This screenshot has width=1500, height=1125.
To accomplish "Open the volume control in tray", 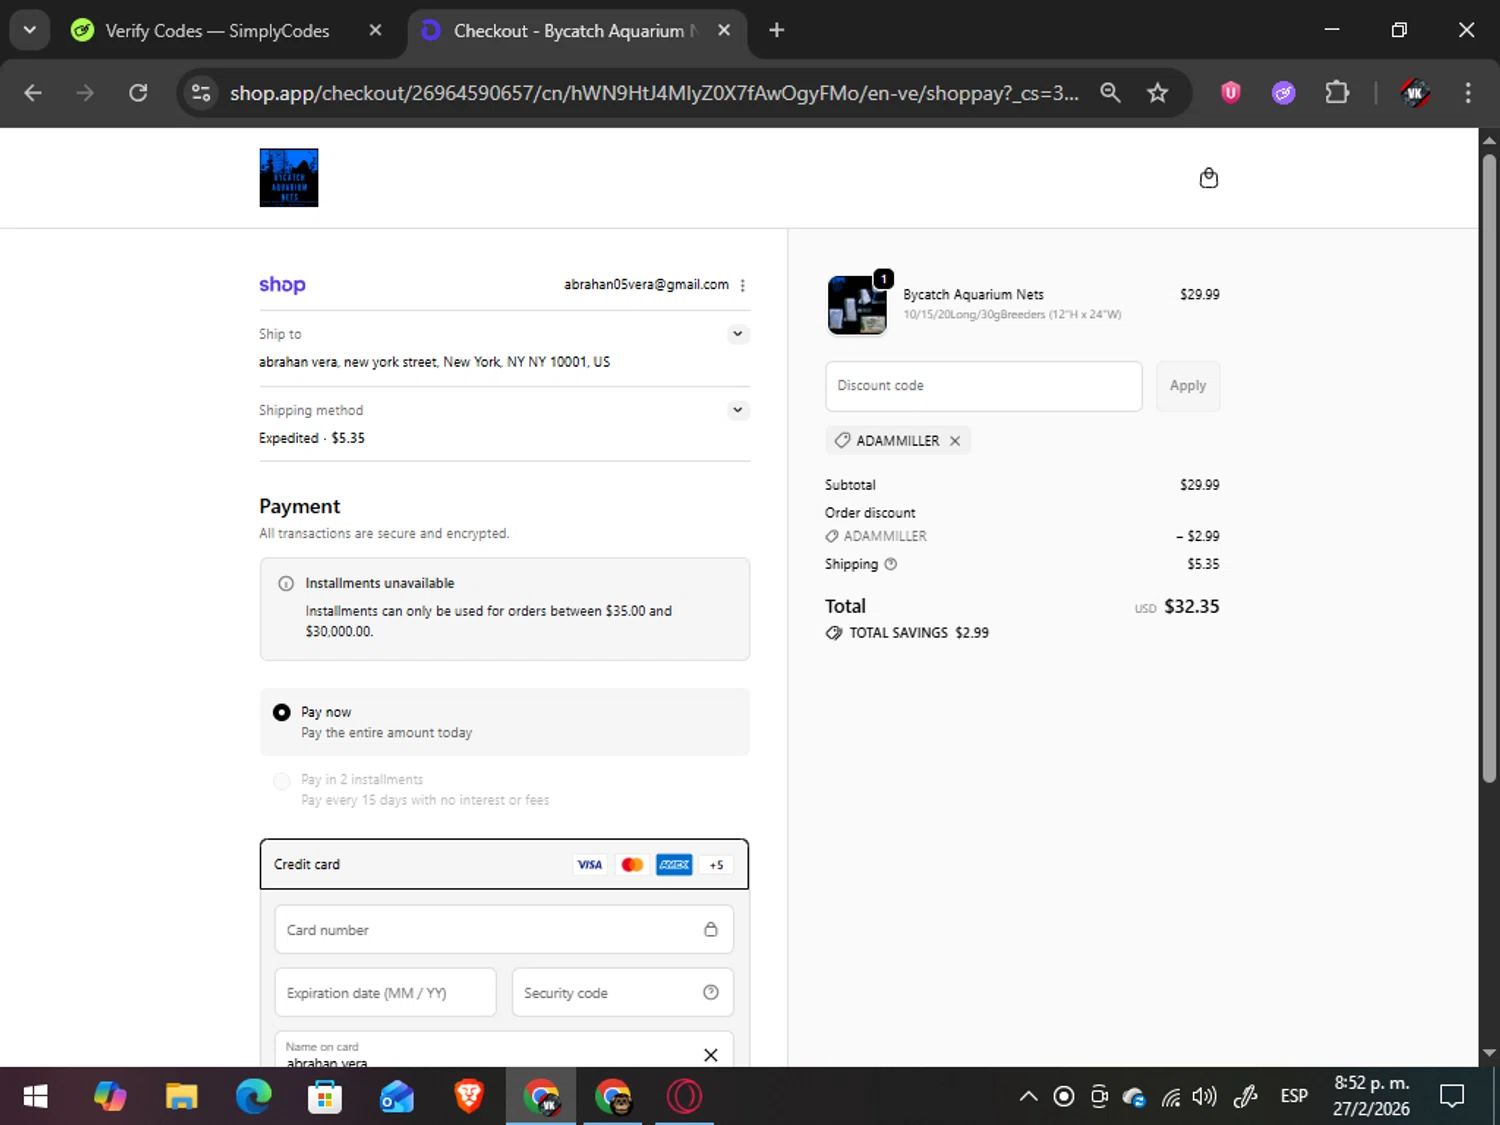I will tap(1204, 1097).
